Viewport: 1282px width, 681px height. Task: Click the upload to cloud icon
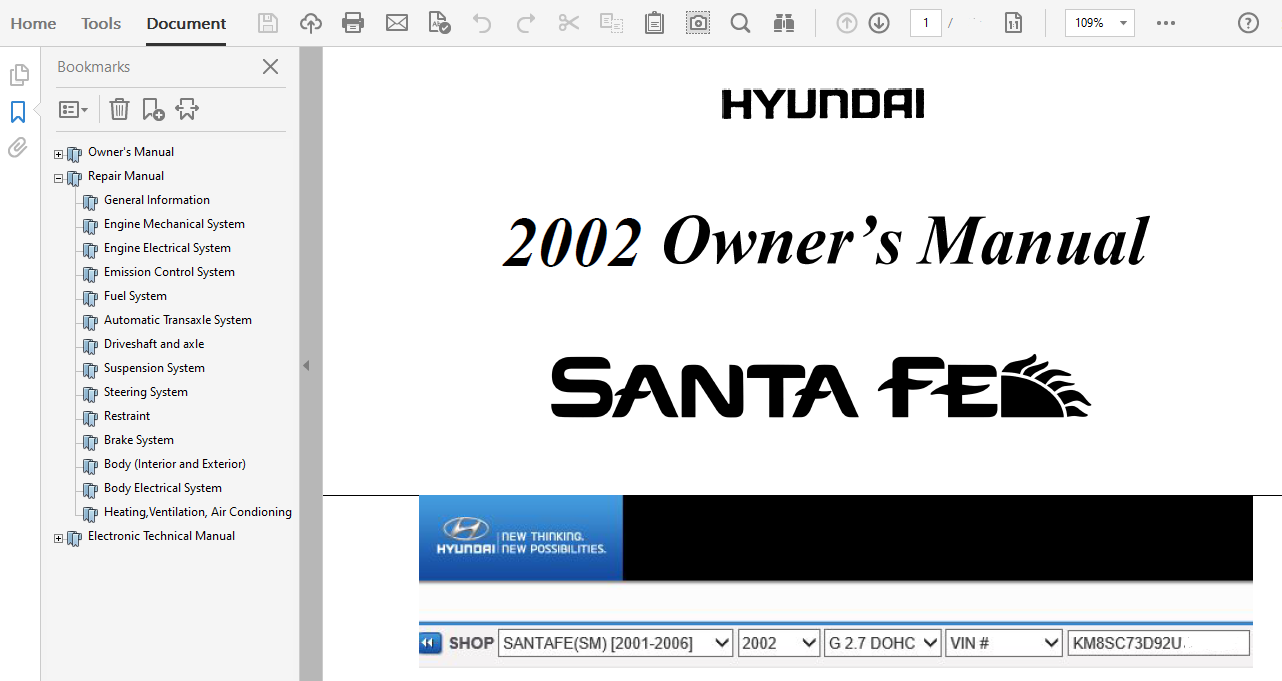(x=311, y=23)
